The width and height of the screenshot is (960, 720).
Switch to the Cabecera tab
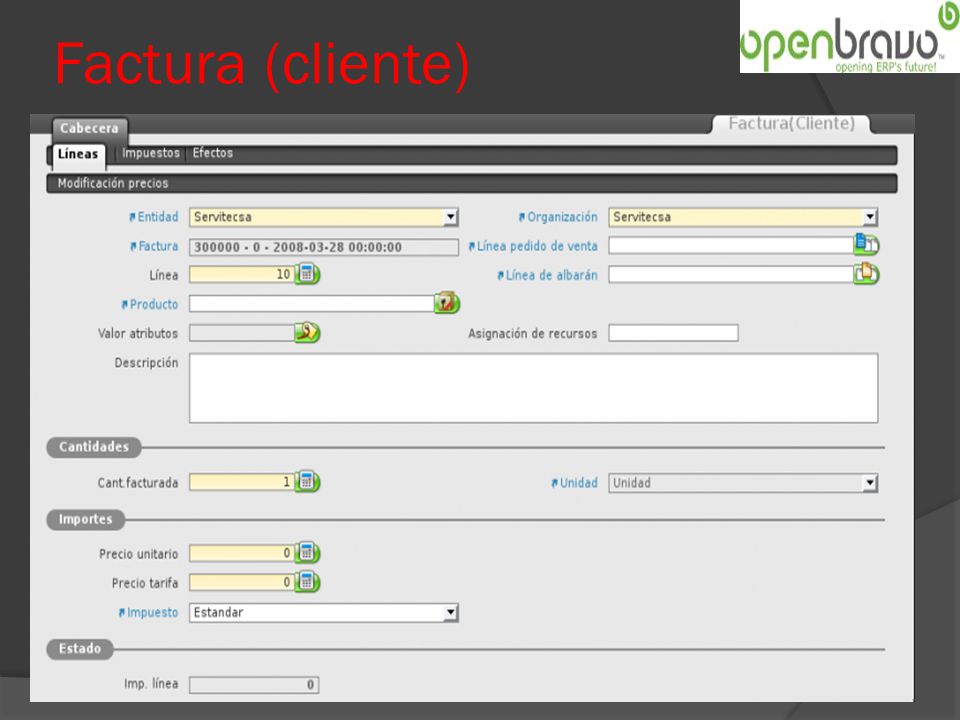(89, 128)
